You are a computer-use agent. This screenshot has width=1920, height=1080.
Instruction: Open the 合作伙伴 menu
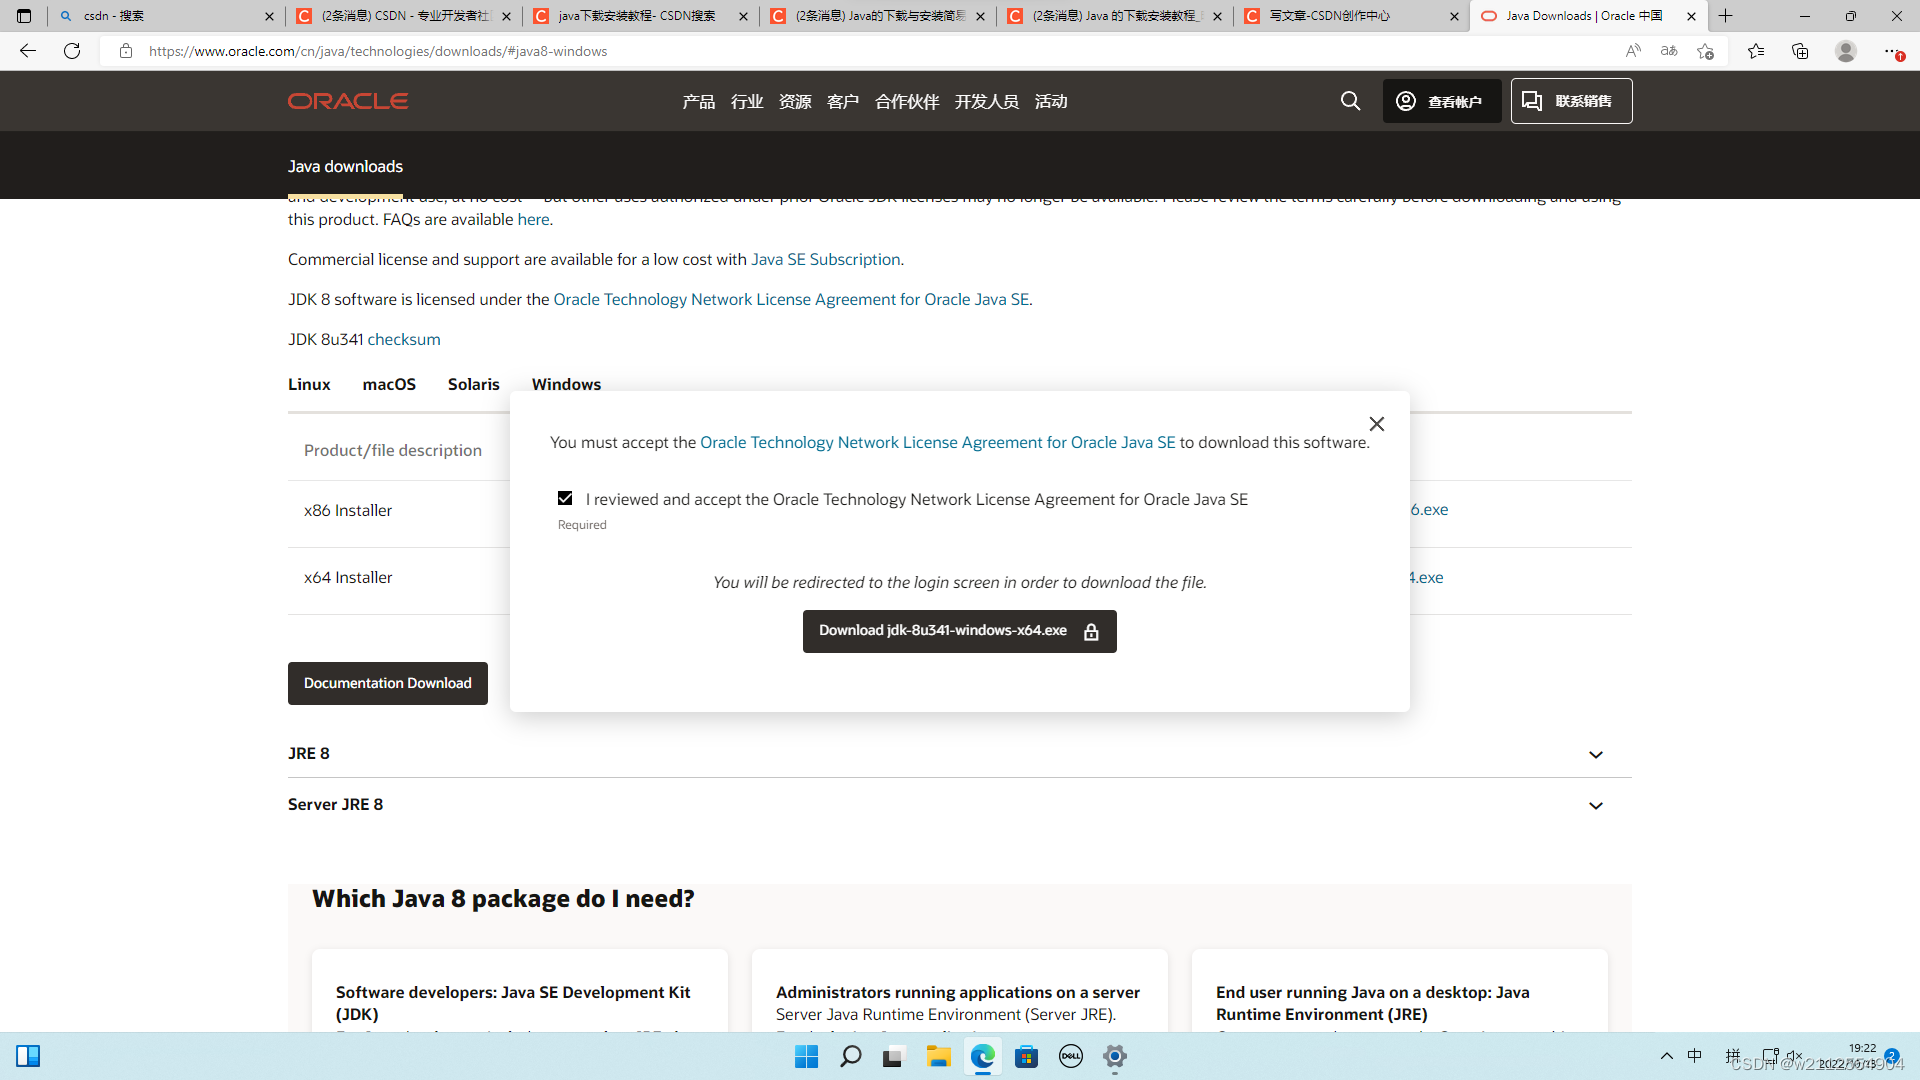pyautogui.click(x=907, y=101)
